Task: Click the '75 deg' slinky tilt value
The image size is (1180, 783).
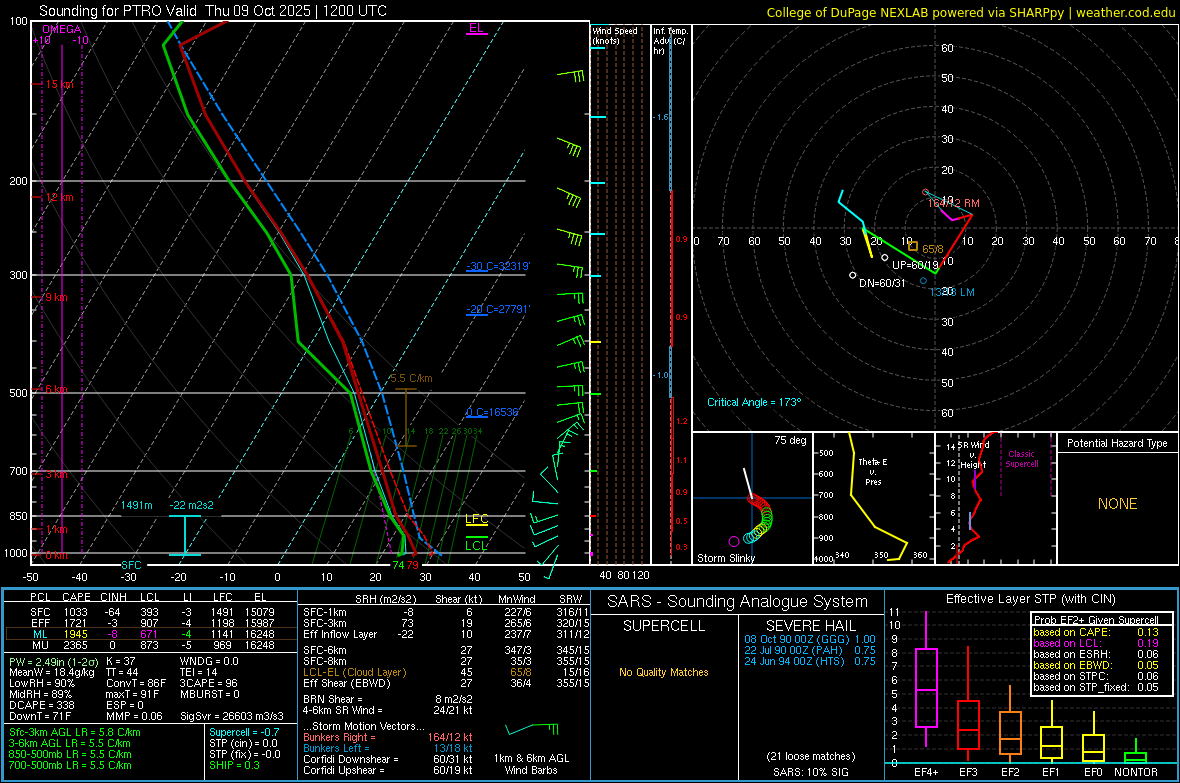Action: pos(790,440)
